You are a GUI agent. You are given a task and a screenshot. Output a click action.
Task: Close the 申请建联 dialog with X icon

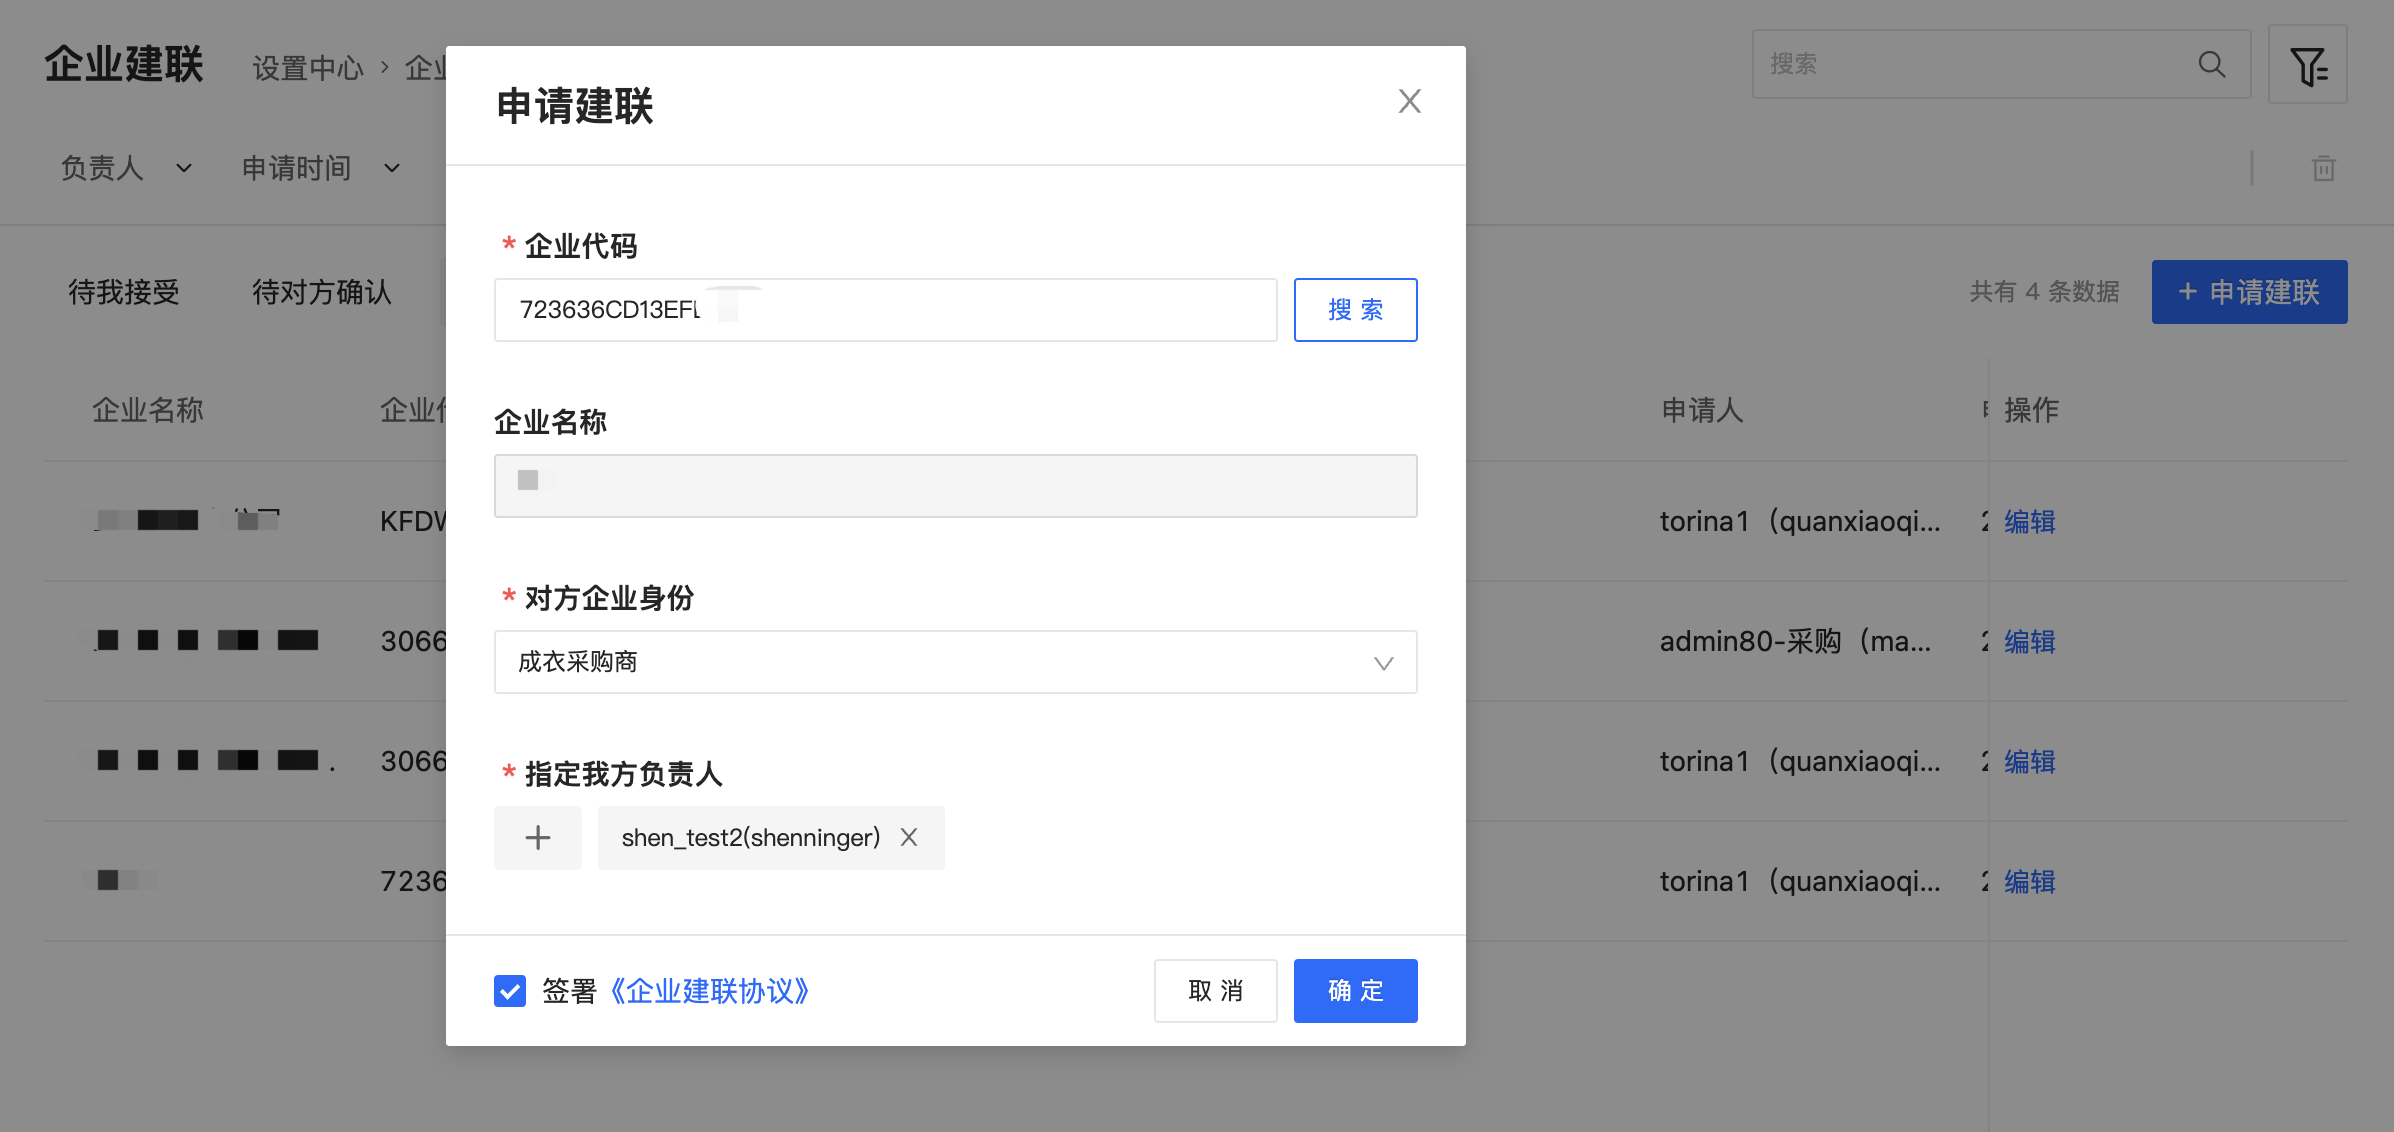tap(1409, 101)
